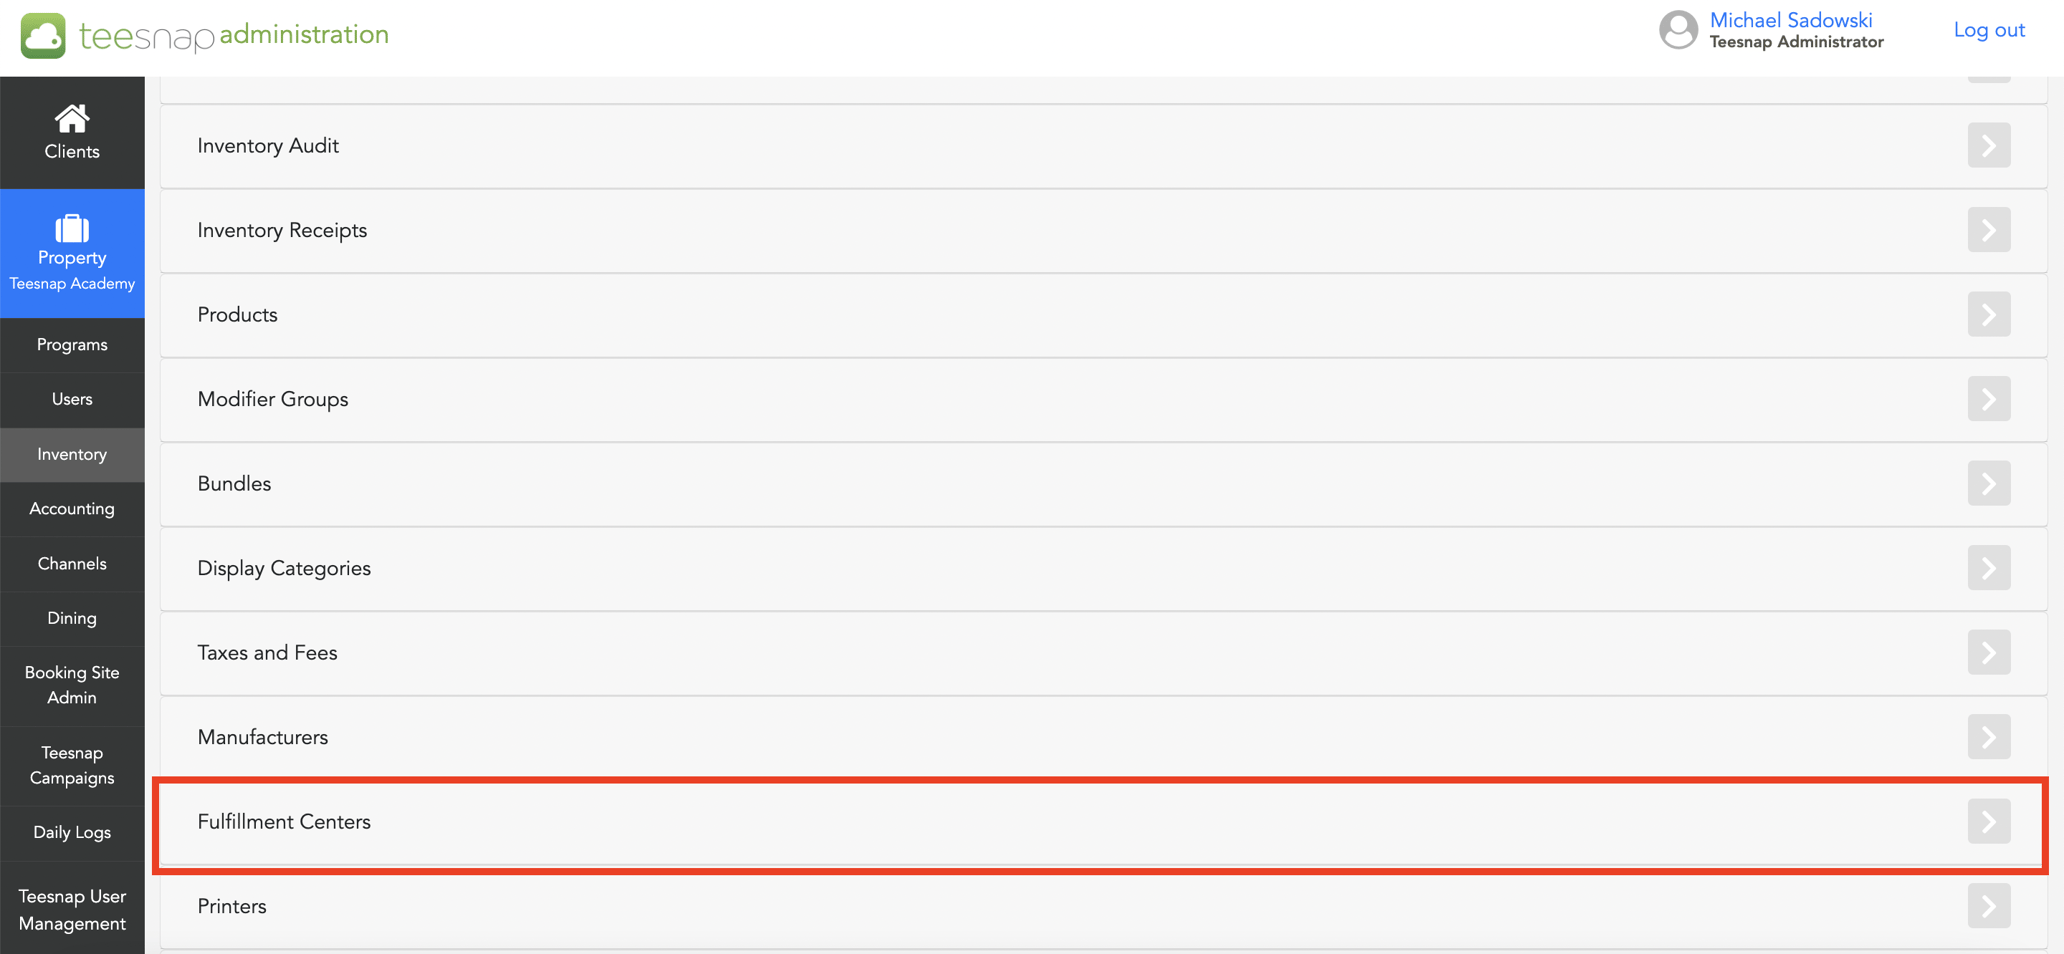
Task: Click the Log out link
Action: click(1988, 30)
